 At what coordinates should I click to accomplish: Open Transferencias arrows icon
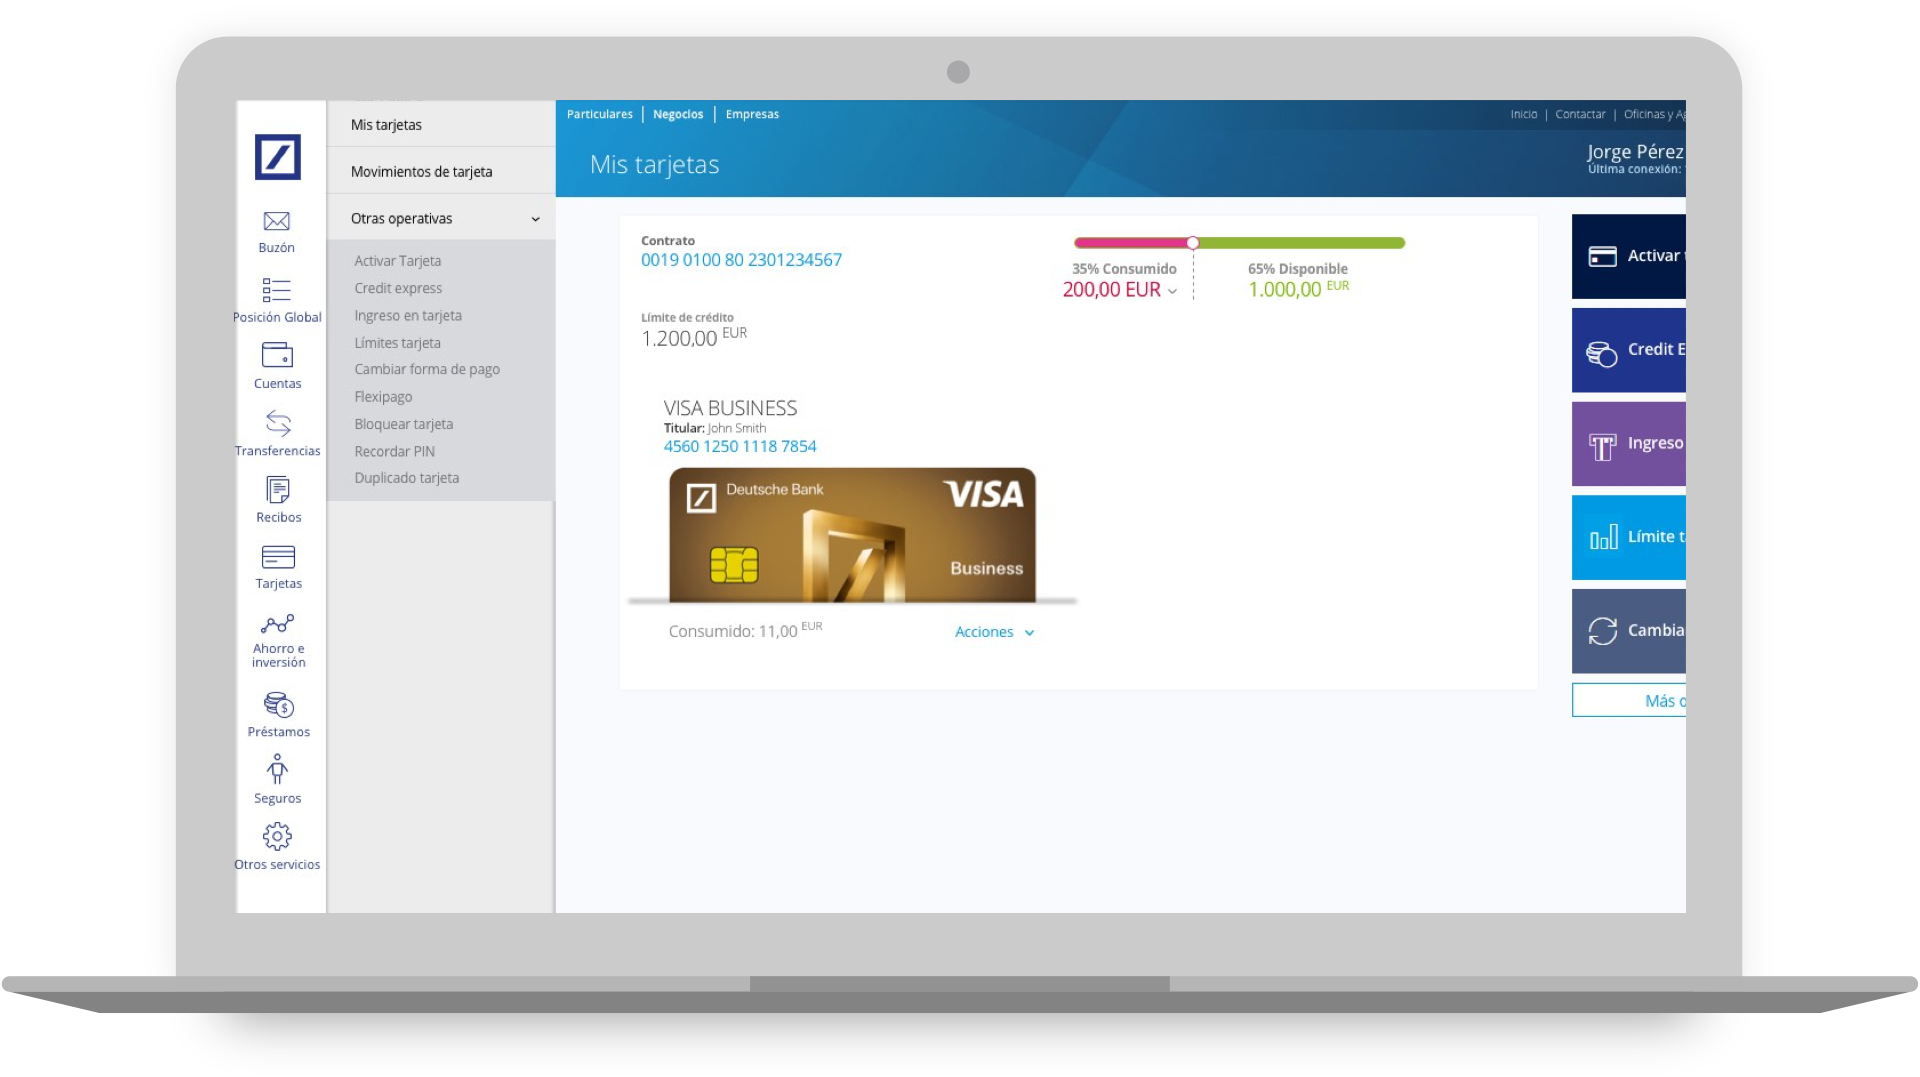(277, 424)
